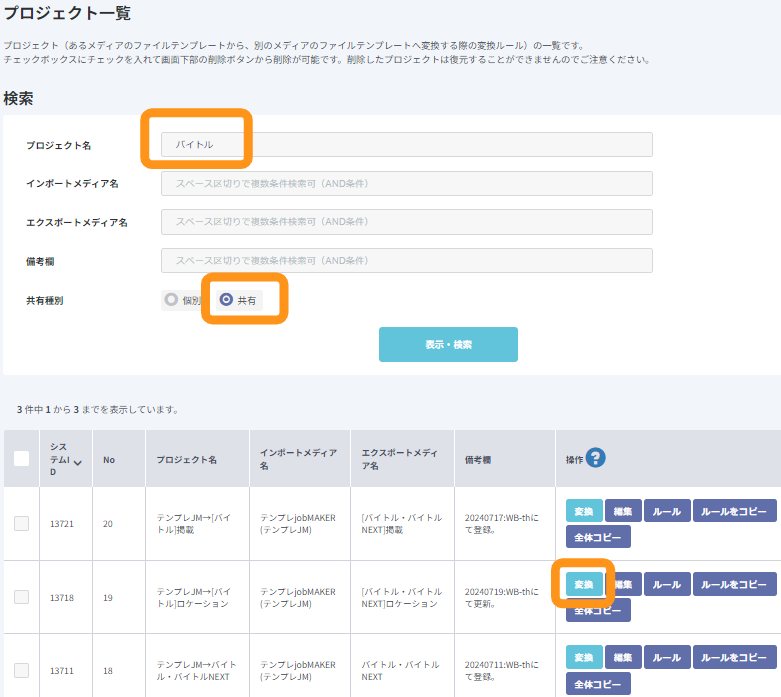Click ルール button for project No 20
The height and width of the screenshot is (697, 781).
pyautogui.click(x=667, y=511)
